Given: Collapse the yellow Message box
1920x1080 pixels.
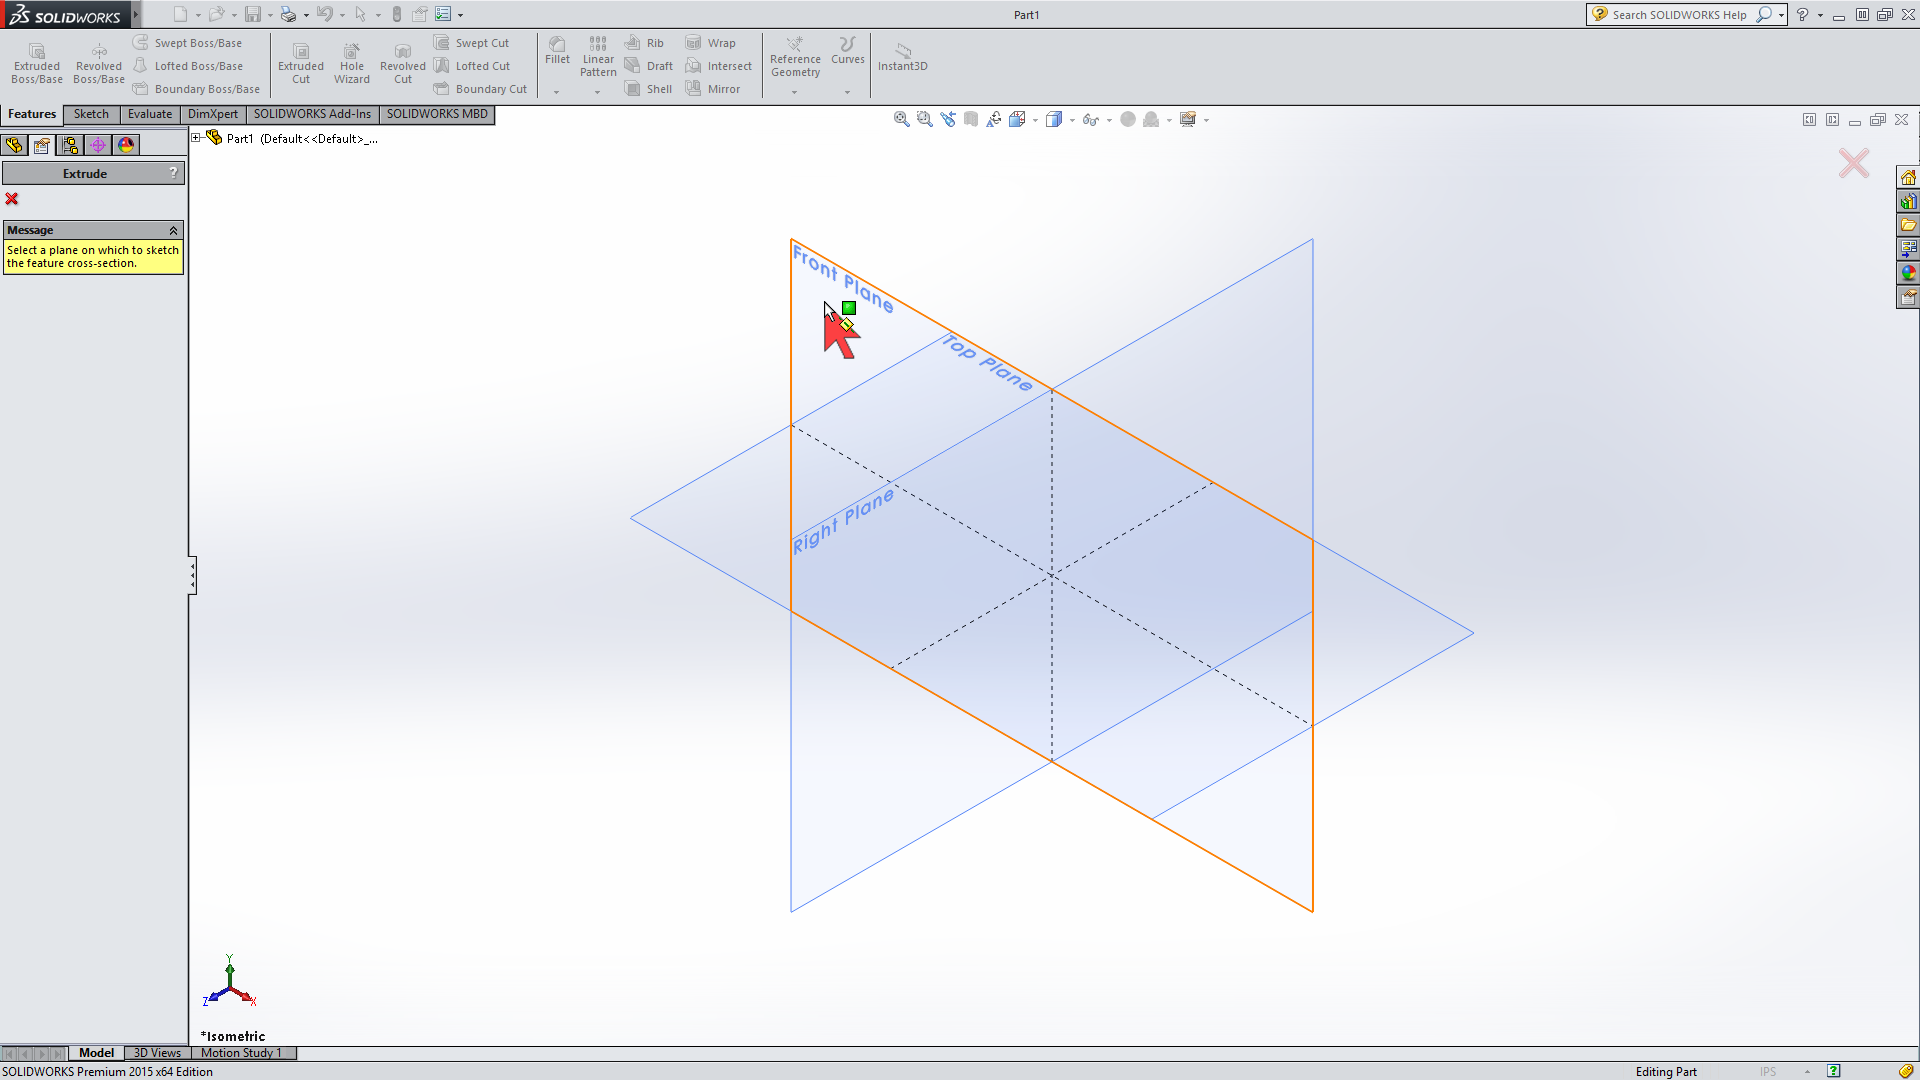Looking at the screenshot, I should coord(175,230).
